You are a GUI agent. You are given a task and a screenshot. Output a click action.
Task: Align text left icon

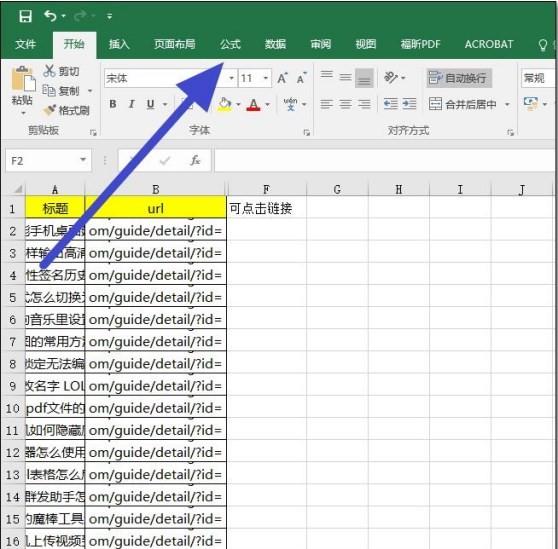pos(326,104)
